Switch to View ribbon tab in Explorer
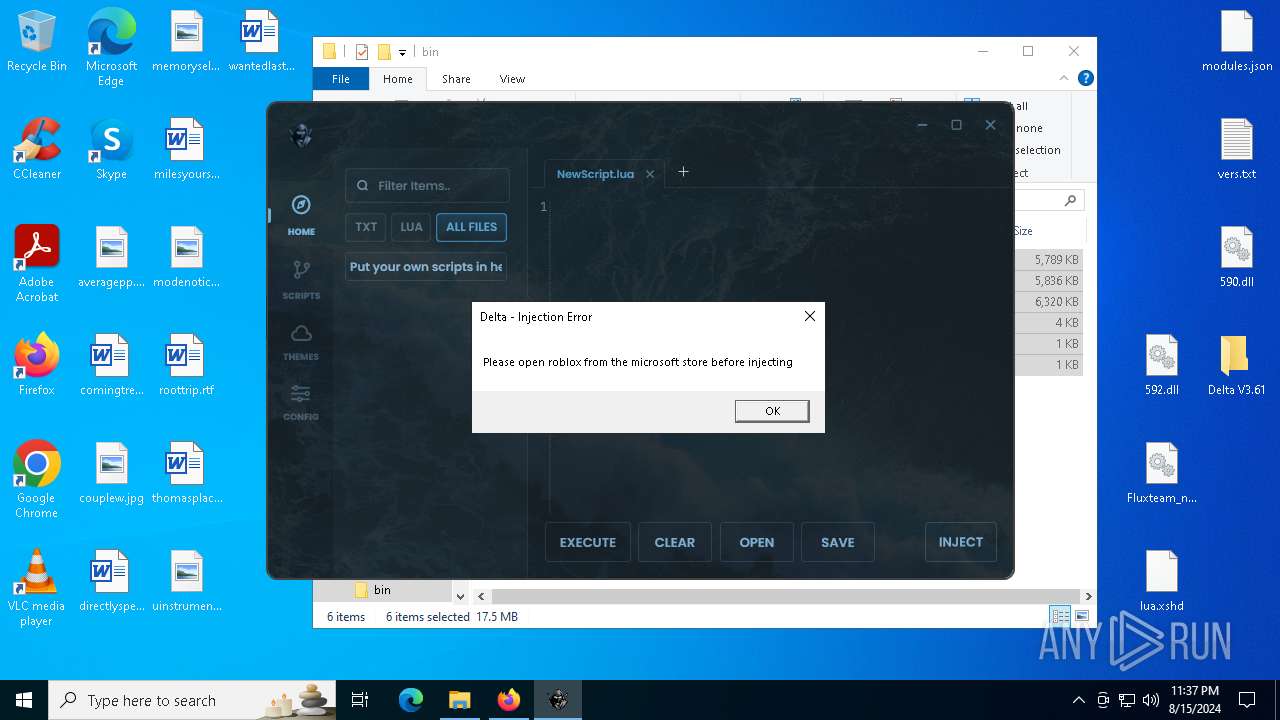The image size is (1280, 720). tap(512, 79)
